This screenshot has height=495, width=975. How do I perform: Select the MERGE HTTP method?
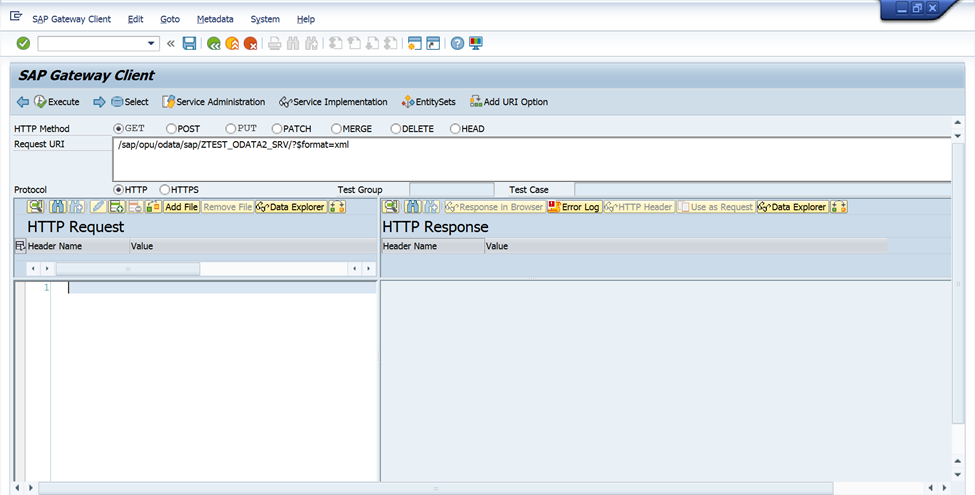click(336, 129)
